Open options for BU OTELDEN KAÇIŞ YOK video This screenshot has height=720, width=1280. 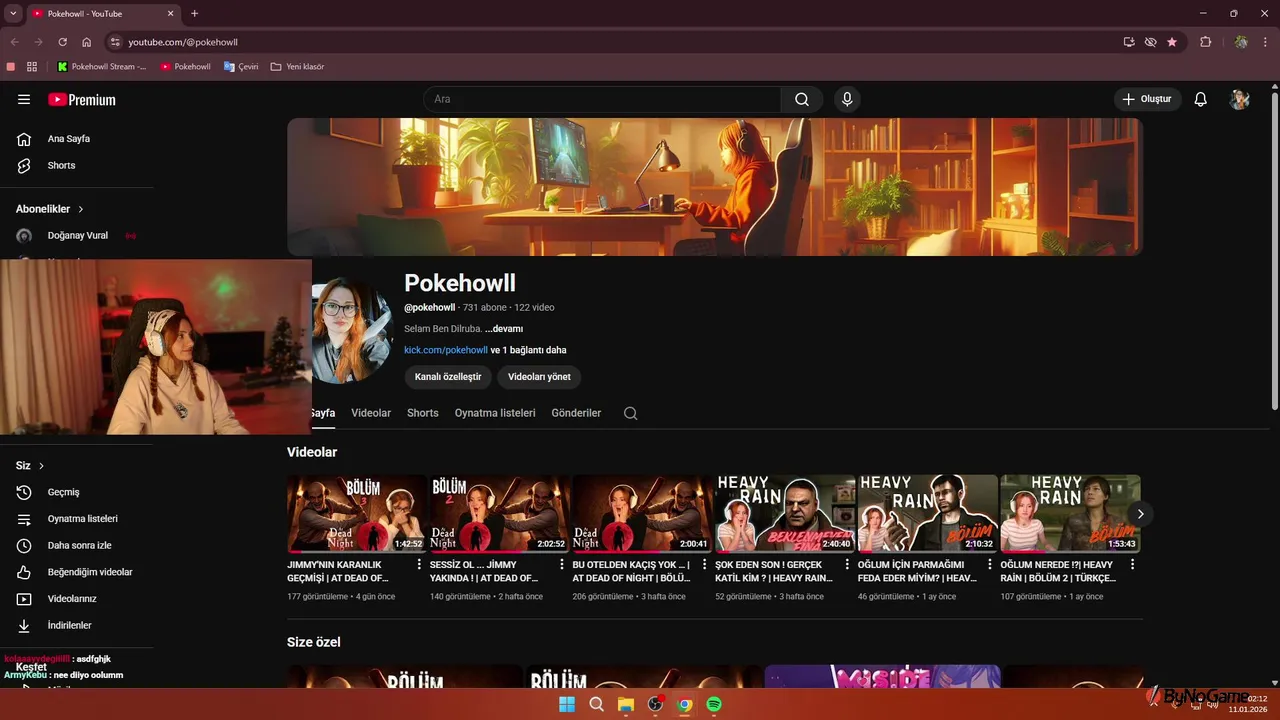[x=704, y=565]
